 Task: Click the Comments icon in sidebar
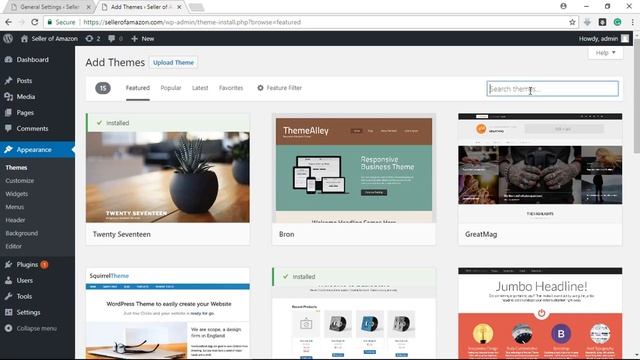coord(9,129)
